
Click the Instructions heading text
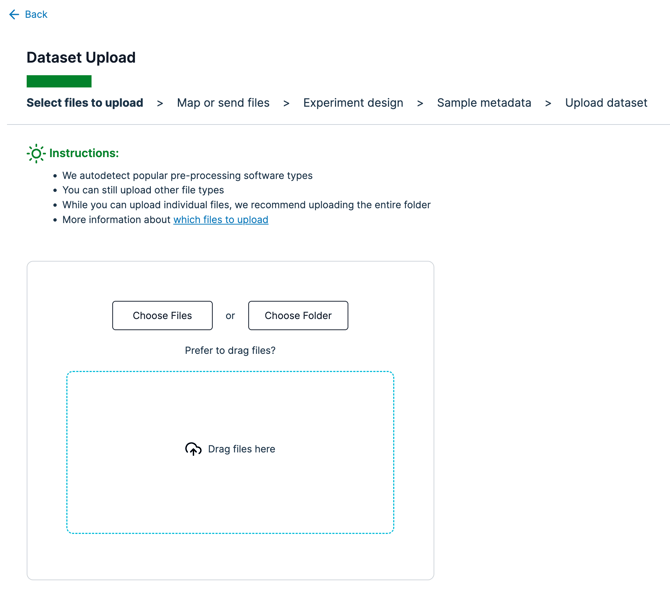click(x=84, y=153)
